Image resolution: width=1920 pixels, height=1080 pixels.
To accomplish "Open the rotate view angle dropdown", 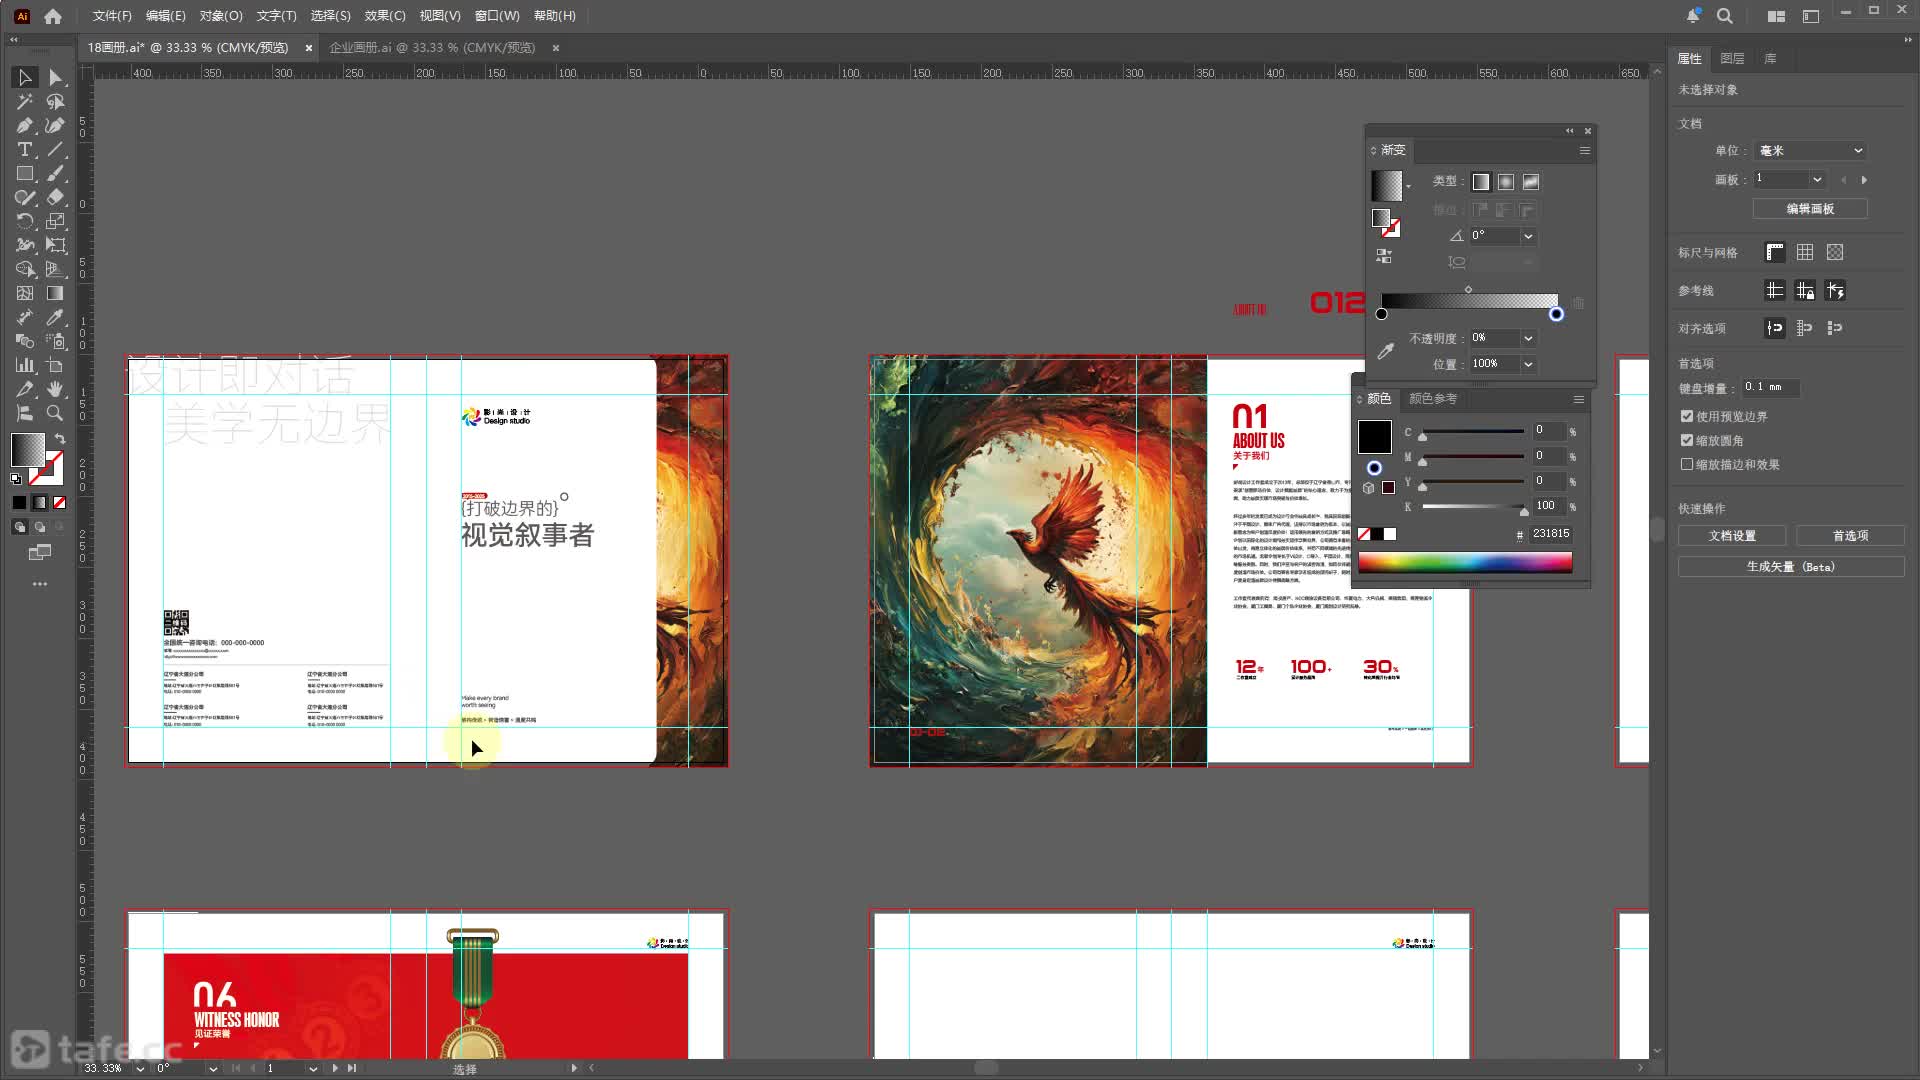I will point(213,1068).
